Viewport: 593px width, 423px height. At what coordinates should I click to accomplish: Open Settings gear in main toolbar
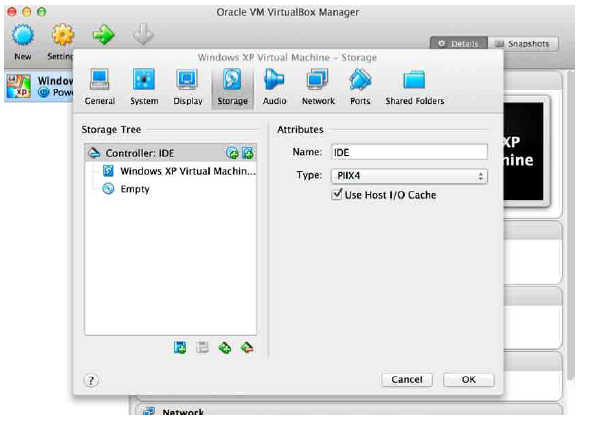(x=63, y=35)
